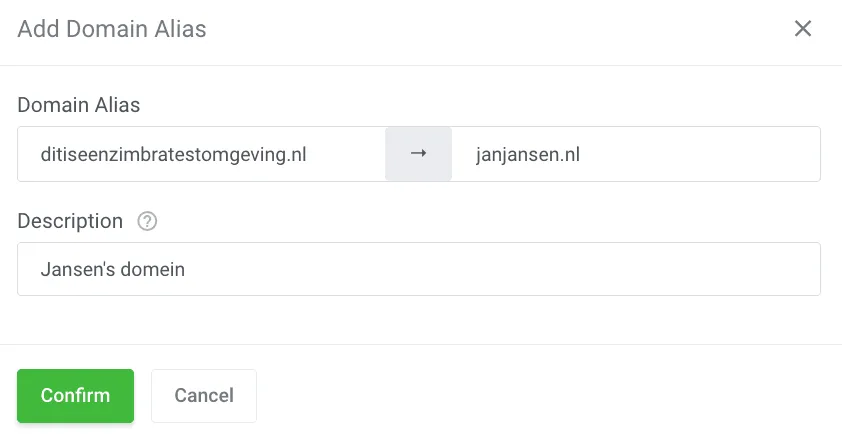Click the text Jansen's domein
Viewport: 842px width, 434px height.
pos(113,269)
